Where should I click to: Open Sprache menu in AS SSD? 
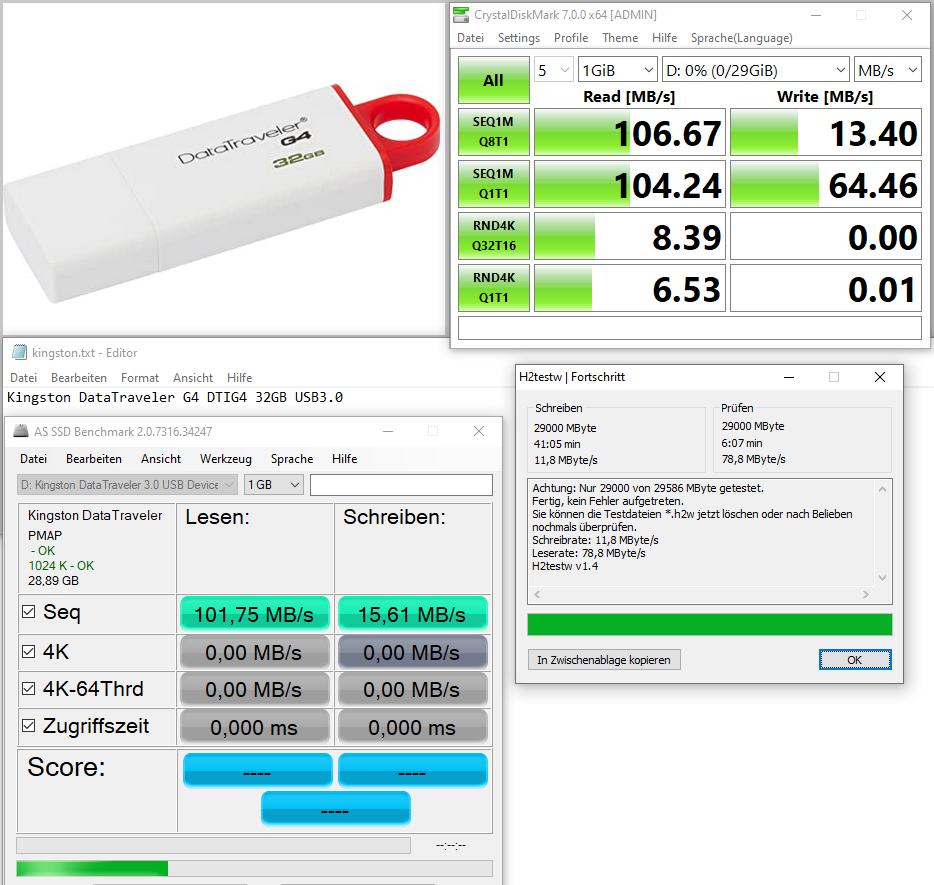292,459
